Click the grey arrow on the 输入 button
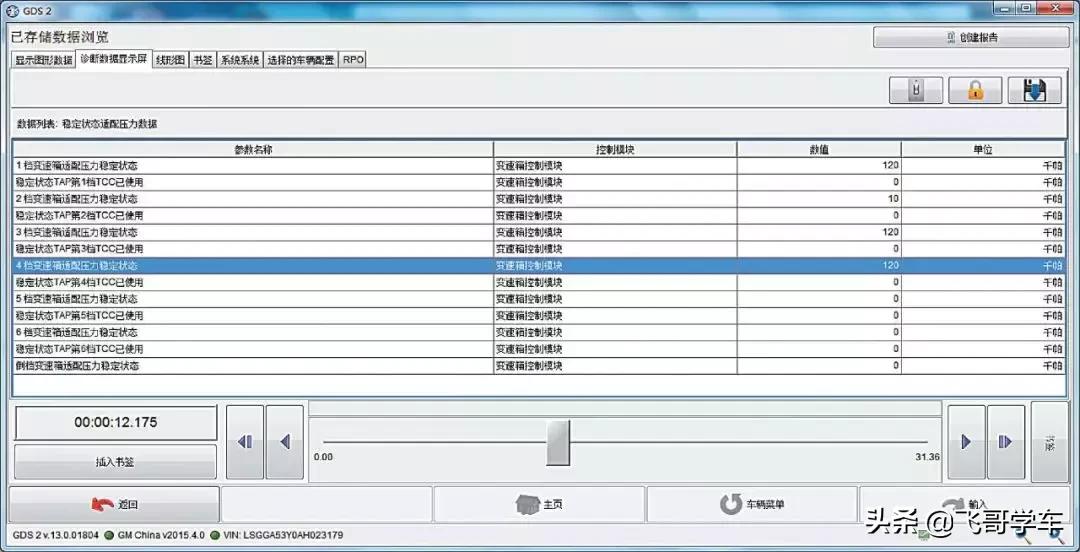1080x552 pixels. tap(953, 504)
